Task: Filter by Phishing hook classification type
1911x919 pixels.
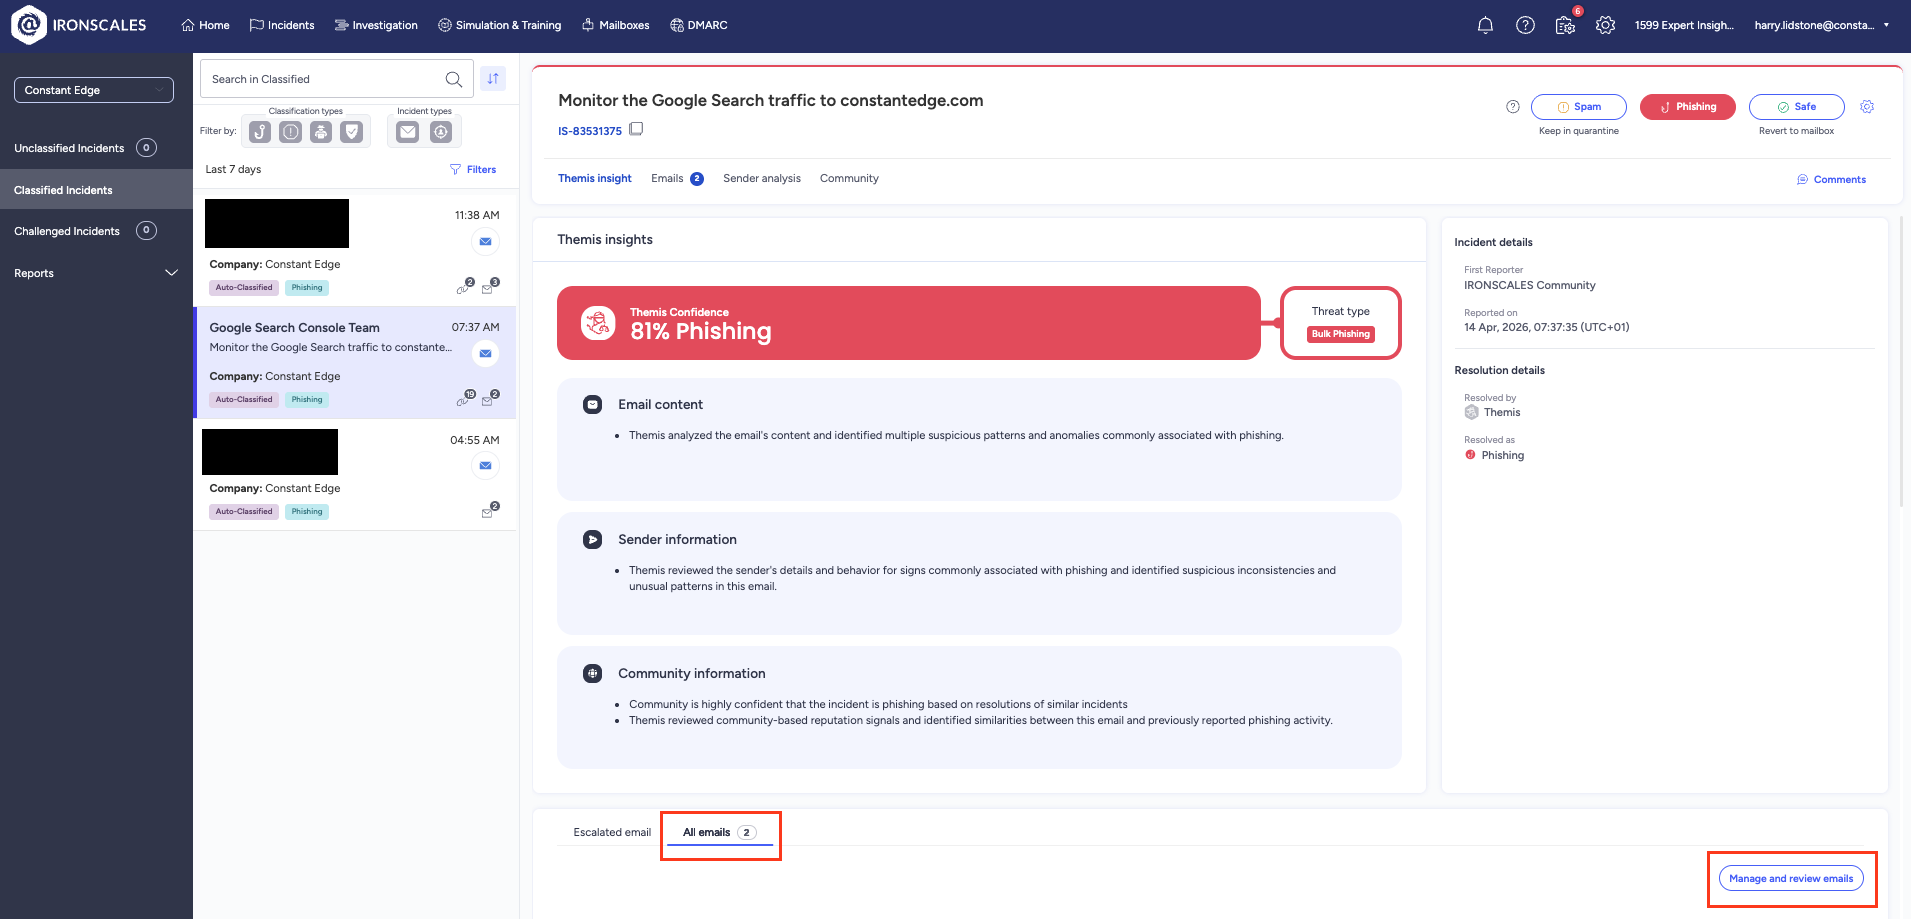Action: pos(260,132)
